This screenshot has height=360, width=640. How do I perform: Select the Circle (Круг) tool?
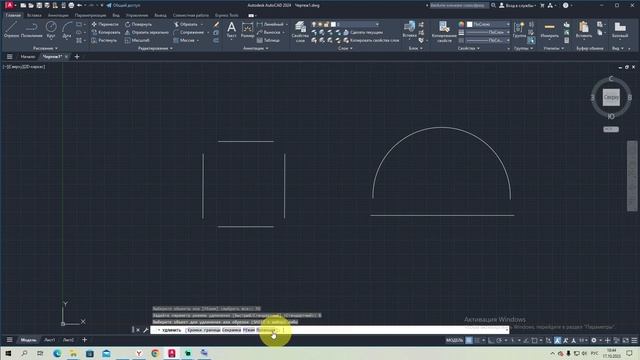51,30
